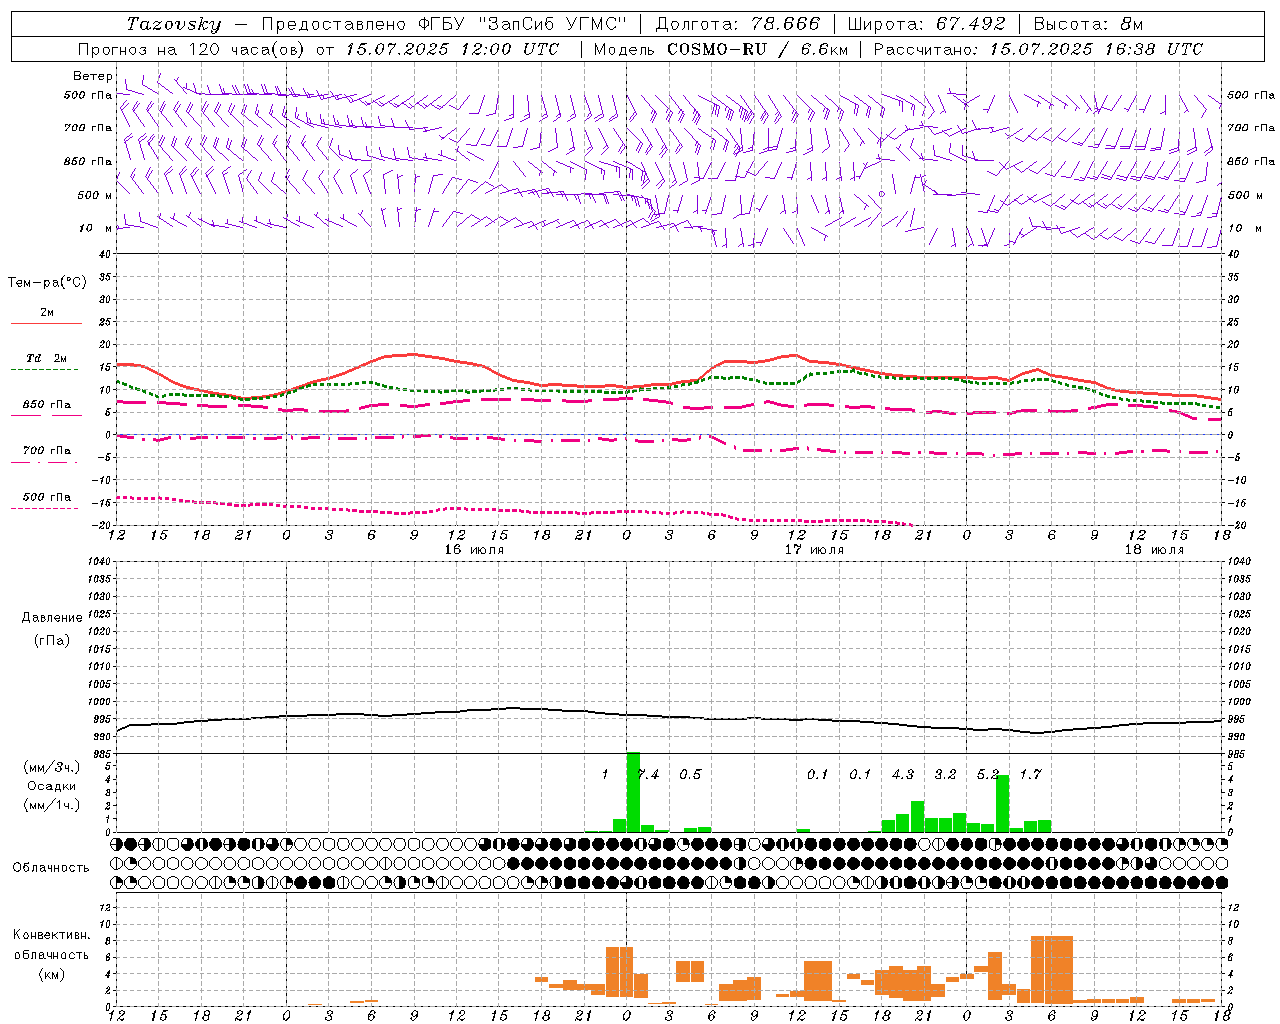1280x1024 pixels.
Task: Click the '1.7' precipitation total value
Action: (1030, 774)
